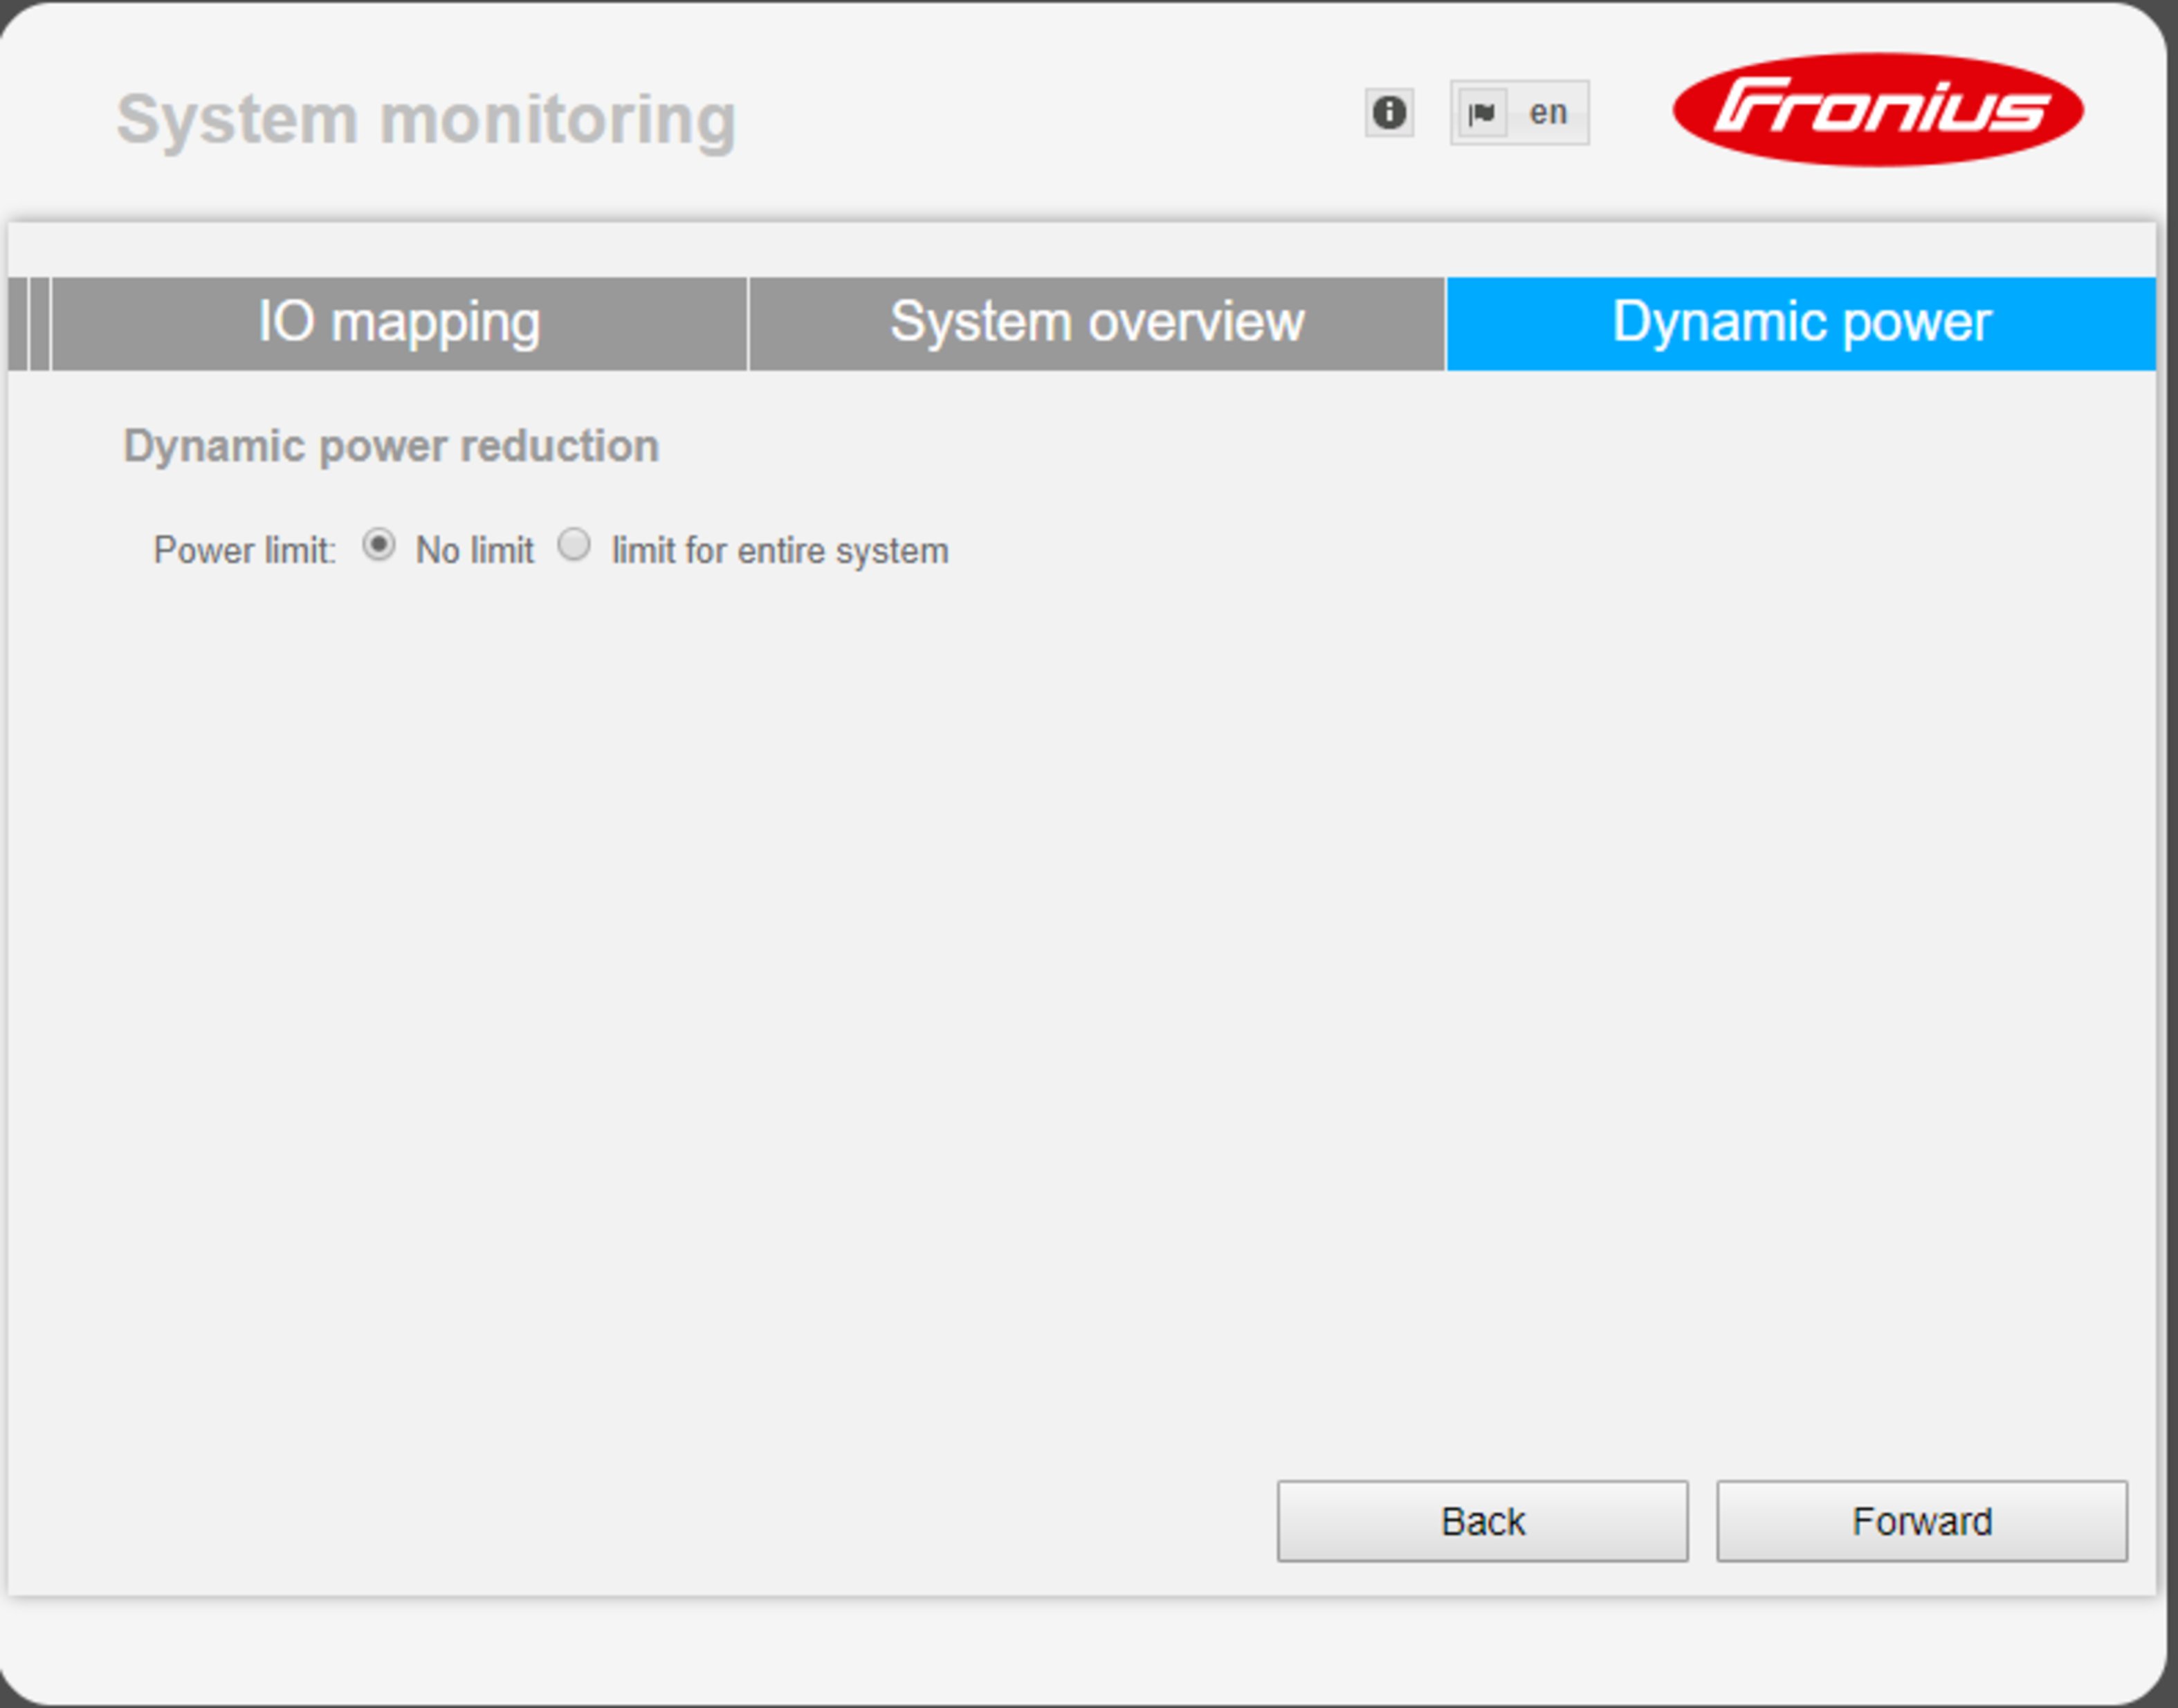Open the leftmost collapsed wizard step strip
This screenshot has width=2178, height=1708.
(17, 323)
